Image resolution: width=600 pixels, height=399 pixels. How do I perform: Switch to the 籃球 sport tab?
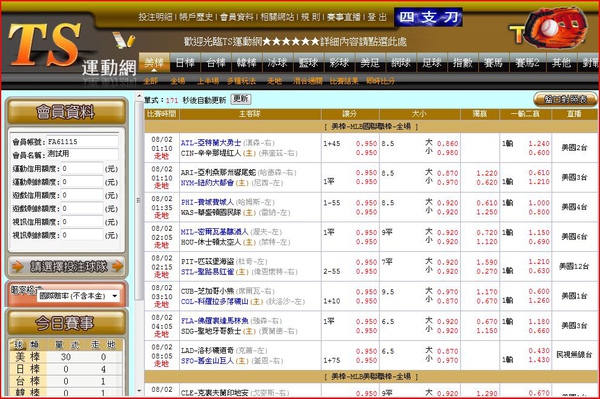coord(308,62)
